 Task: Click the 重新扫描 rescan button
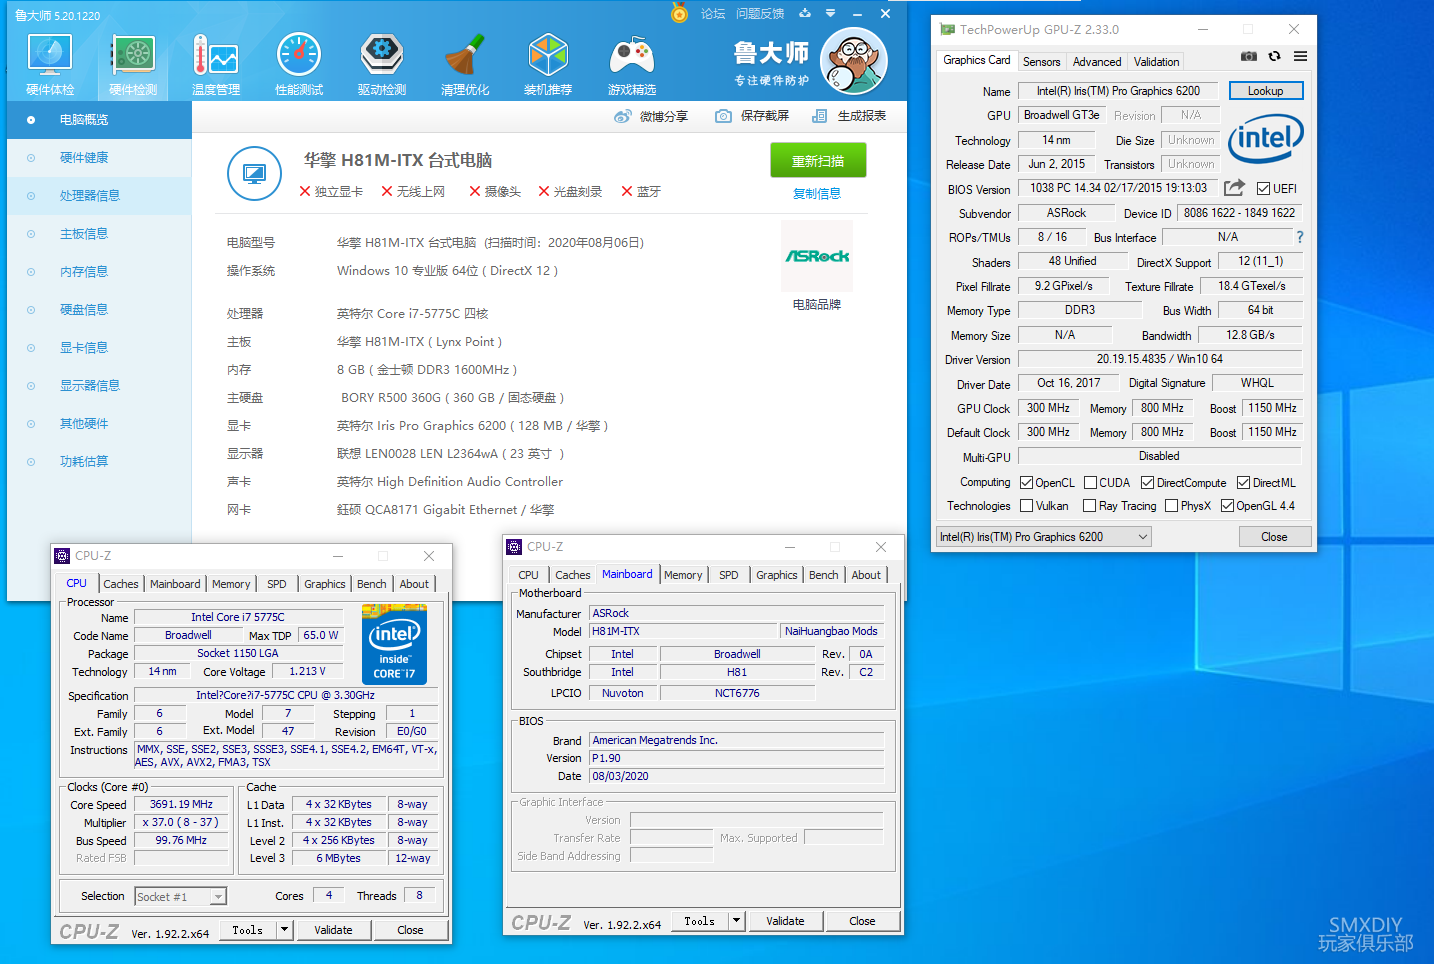point(818,161)
